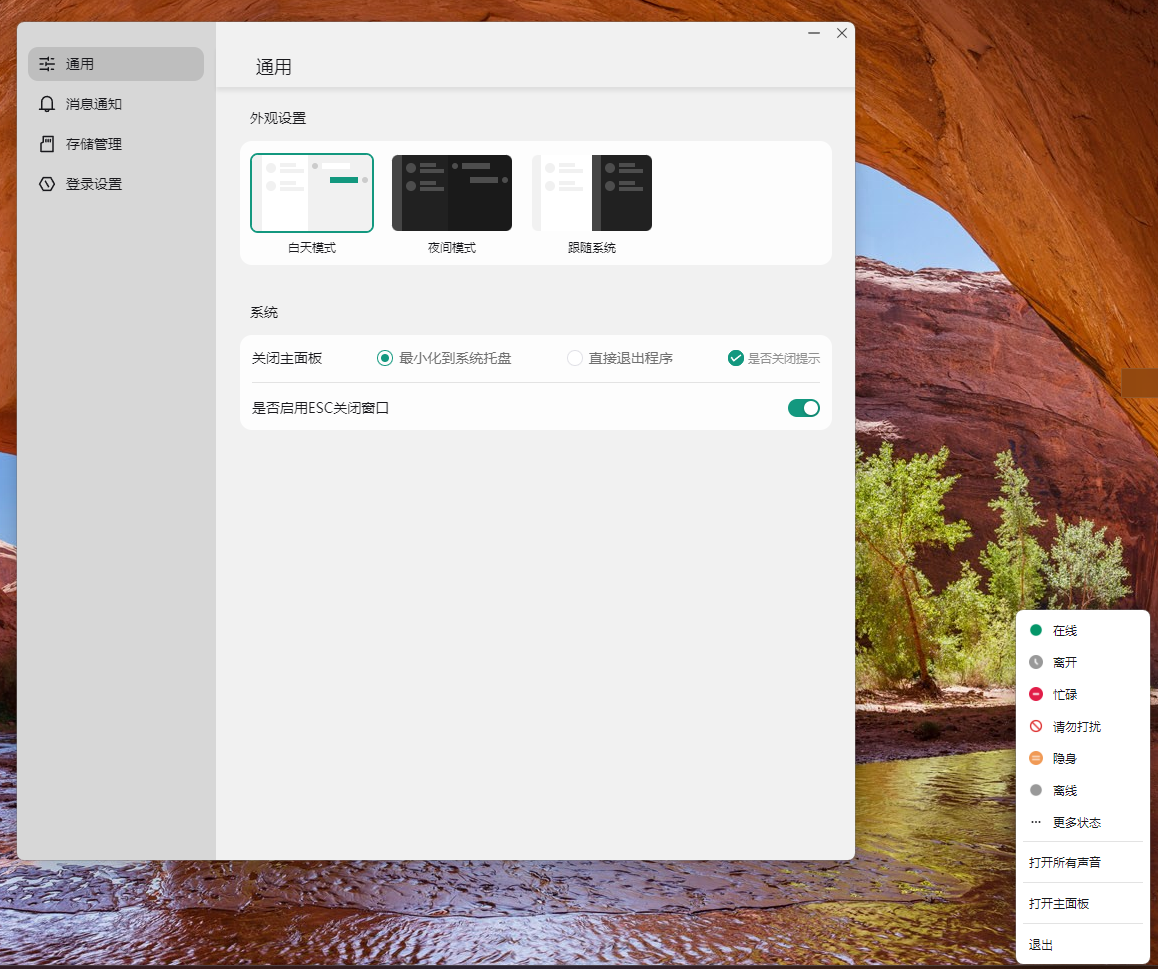1158x969 pixels.
Task: Choose the 夜间模式 theme thumbnail
Action: 452,193
